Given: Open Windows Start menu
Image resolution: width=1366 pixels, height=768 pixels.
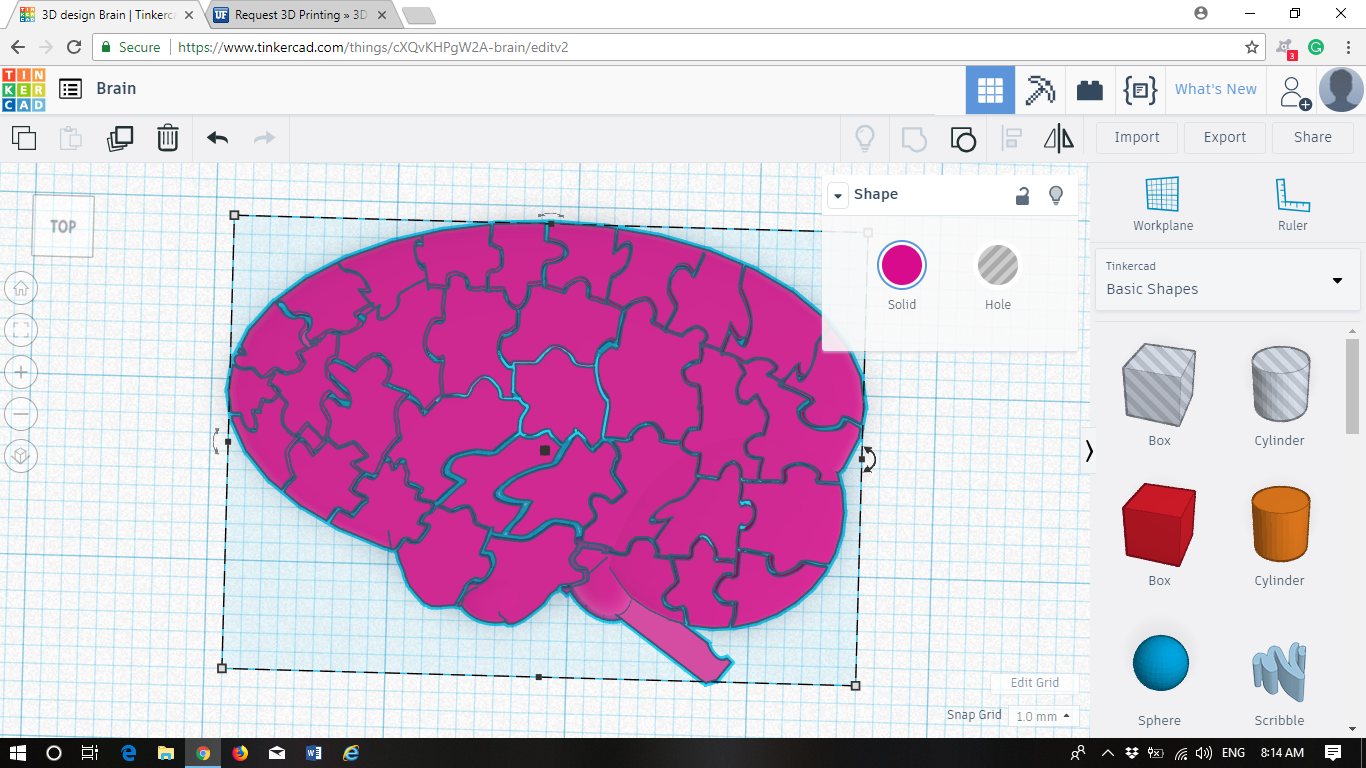Looking at the screenshot, I should (x=18, y=752).
